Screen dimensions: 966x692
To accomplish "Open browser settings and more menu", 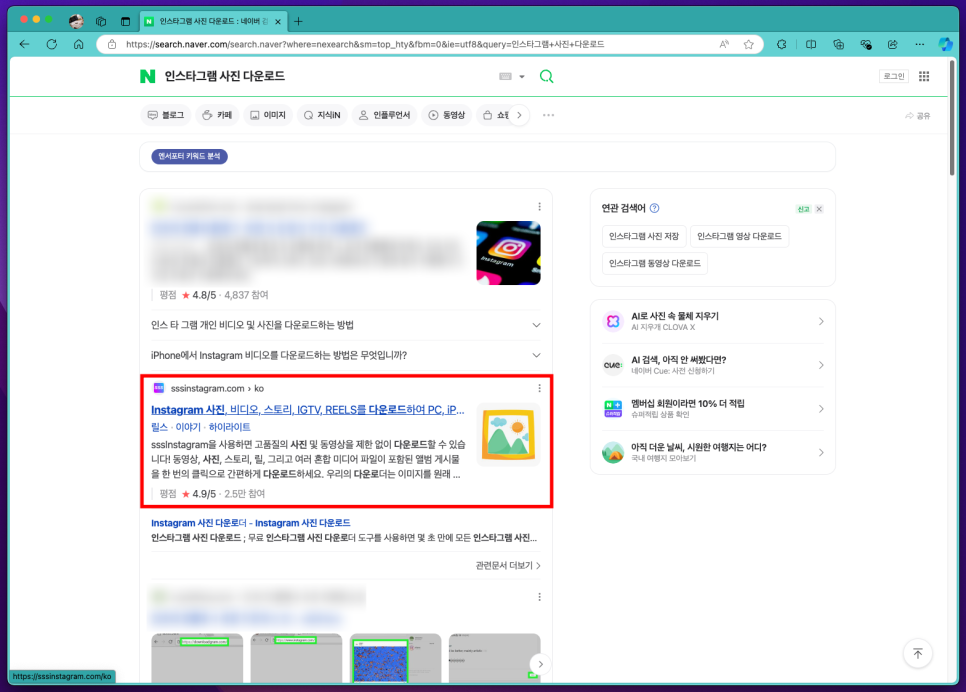I will coord(920,44).
